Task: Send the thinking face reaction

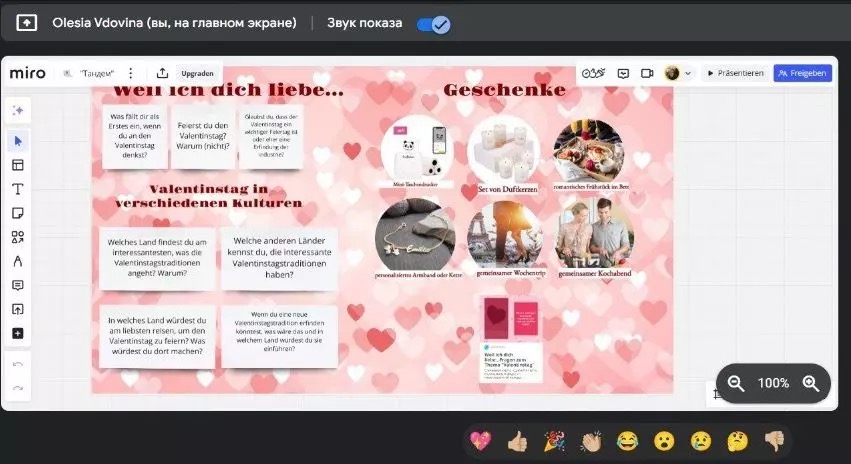Action: 738,441
